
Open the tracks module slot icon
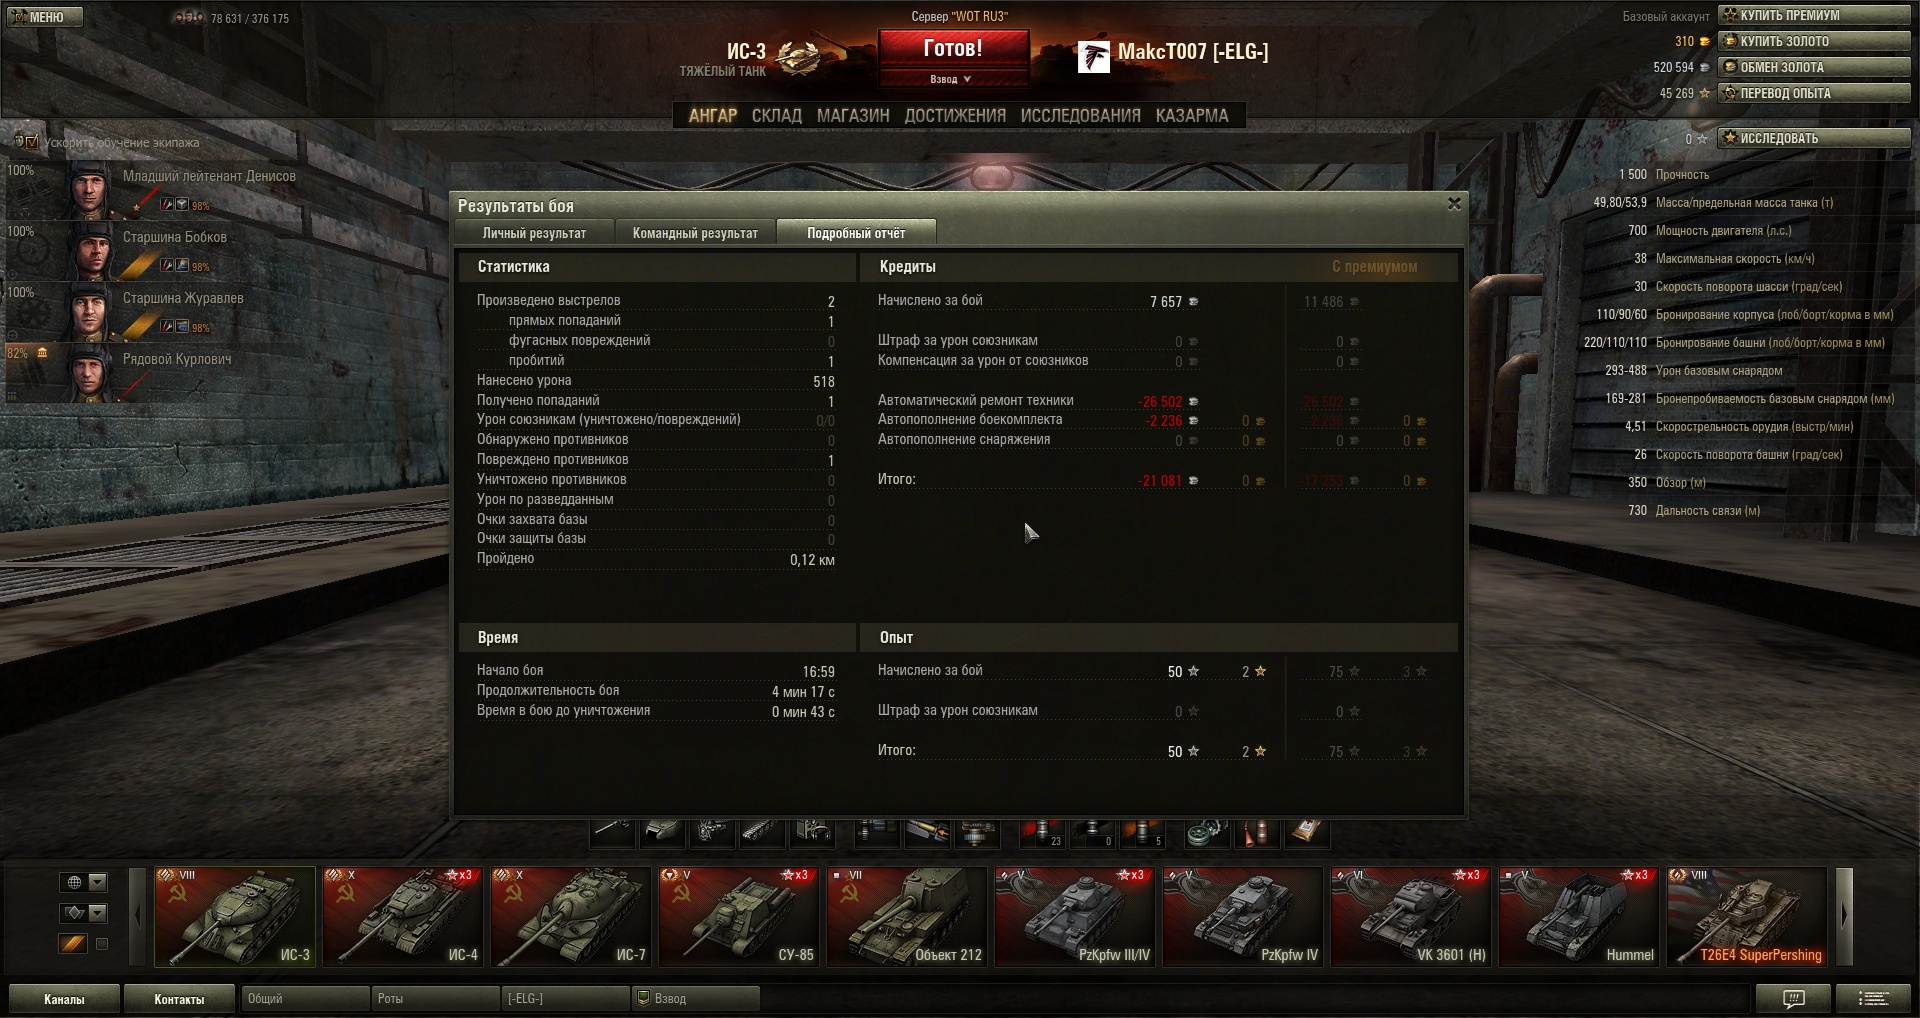(x=762, y=832)
